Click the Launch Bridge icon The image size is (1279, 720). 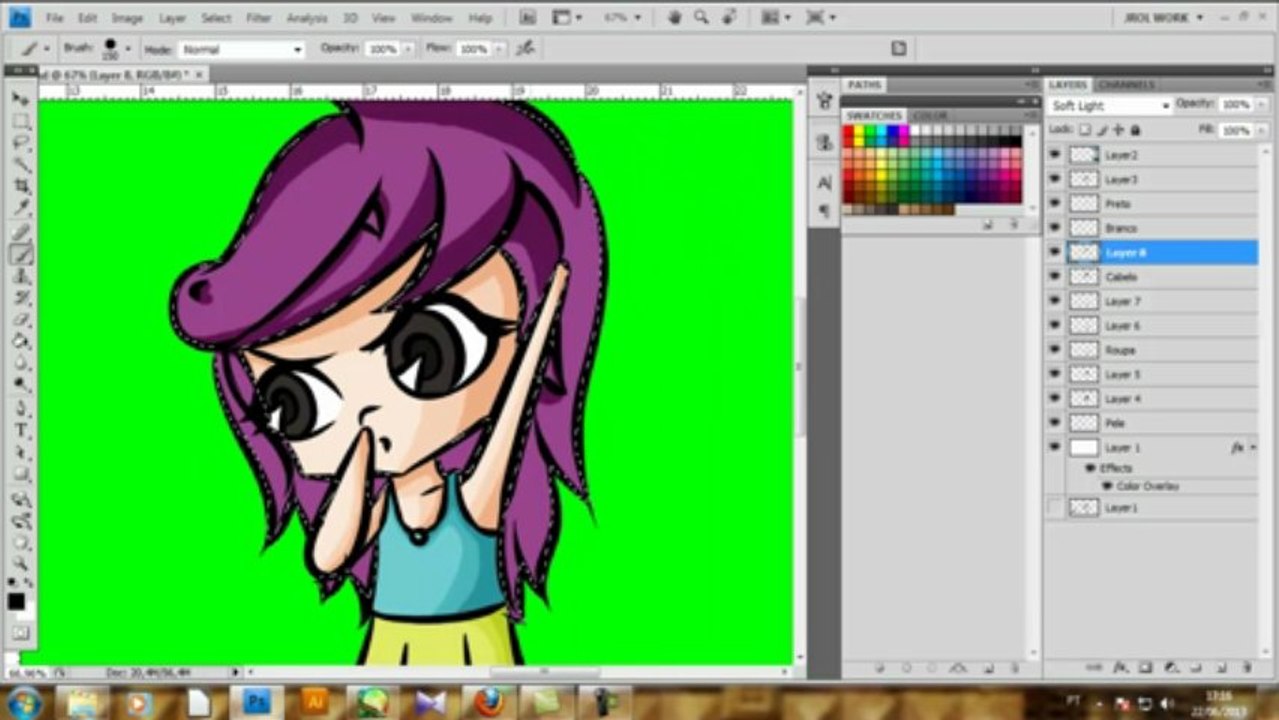click(x=527, y=17)
